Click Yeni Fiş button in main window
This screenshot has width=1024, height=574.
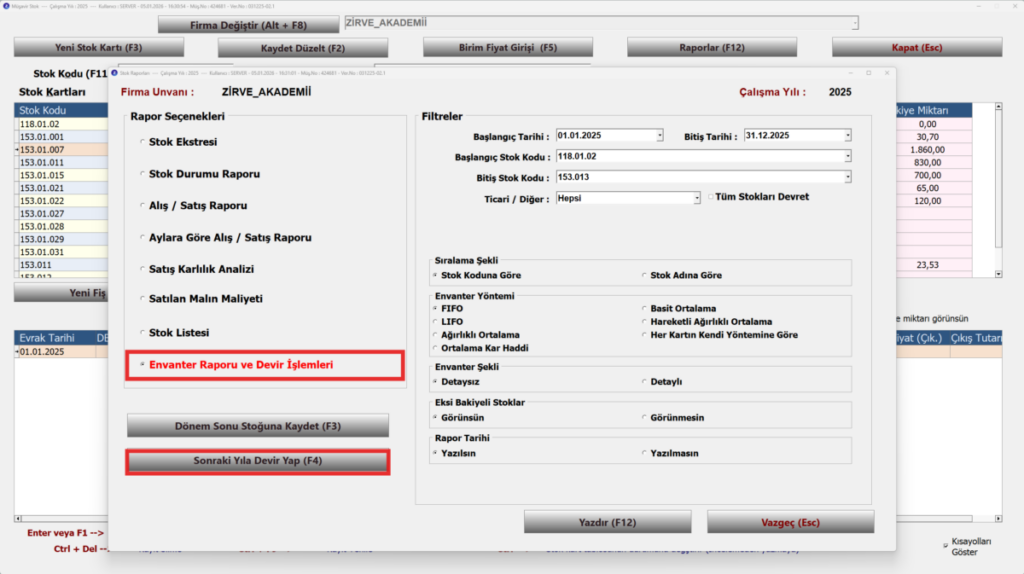(x=62, y=293)
